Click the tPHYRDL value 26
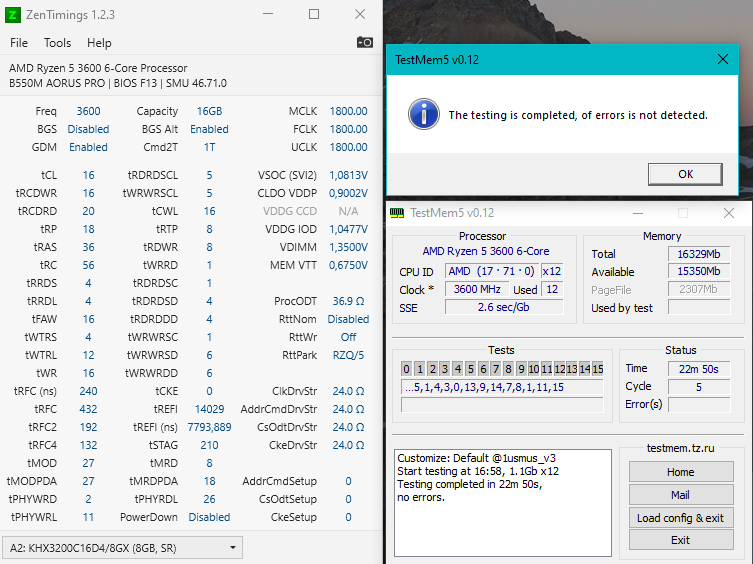 pyautogui.click(x=209, y=499)
